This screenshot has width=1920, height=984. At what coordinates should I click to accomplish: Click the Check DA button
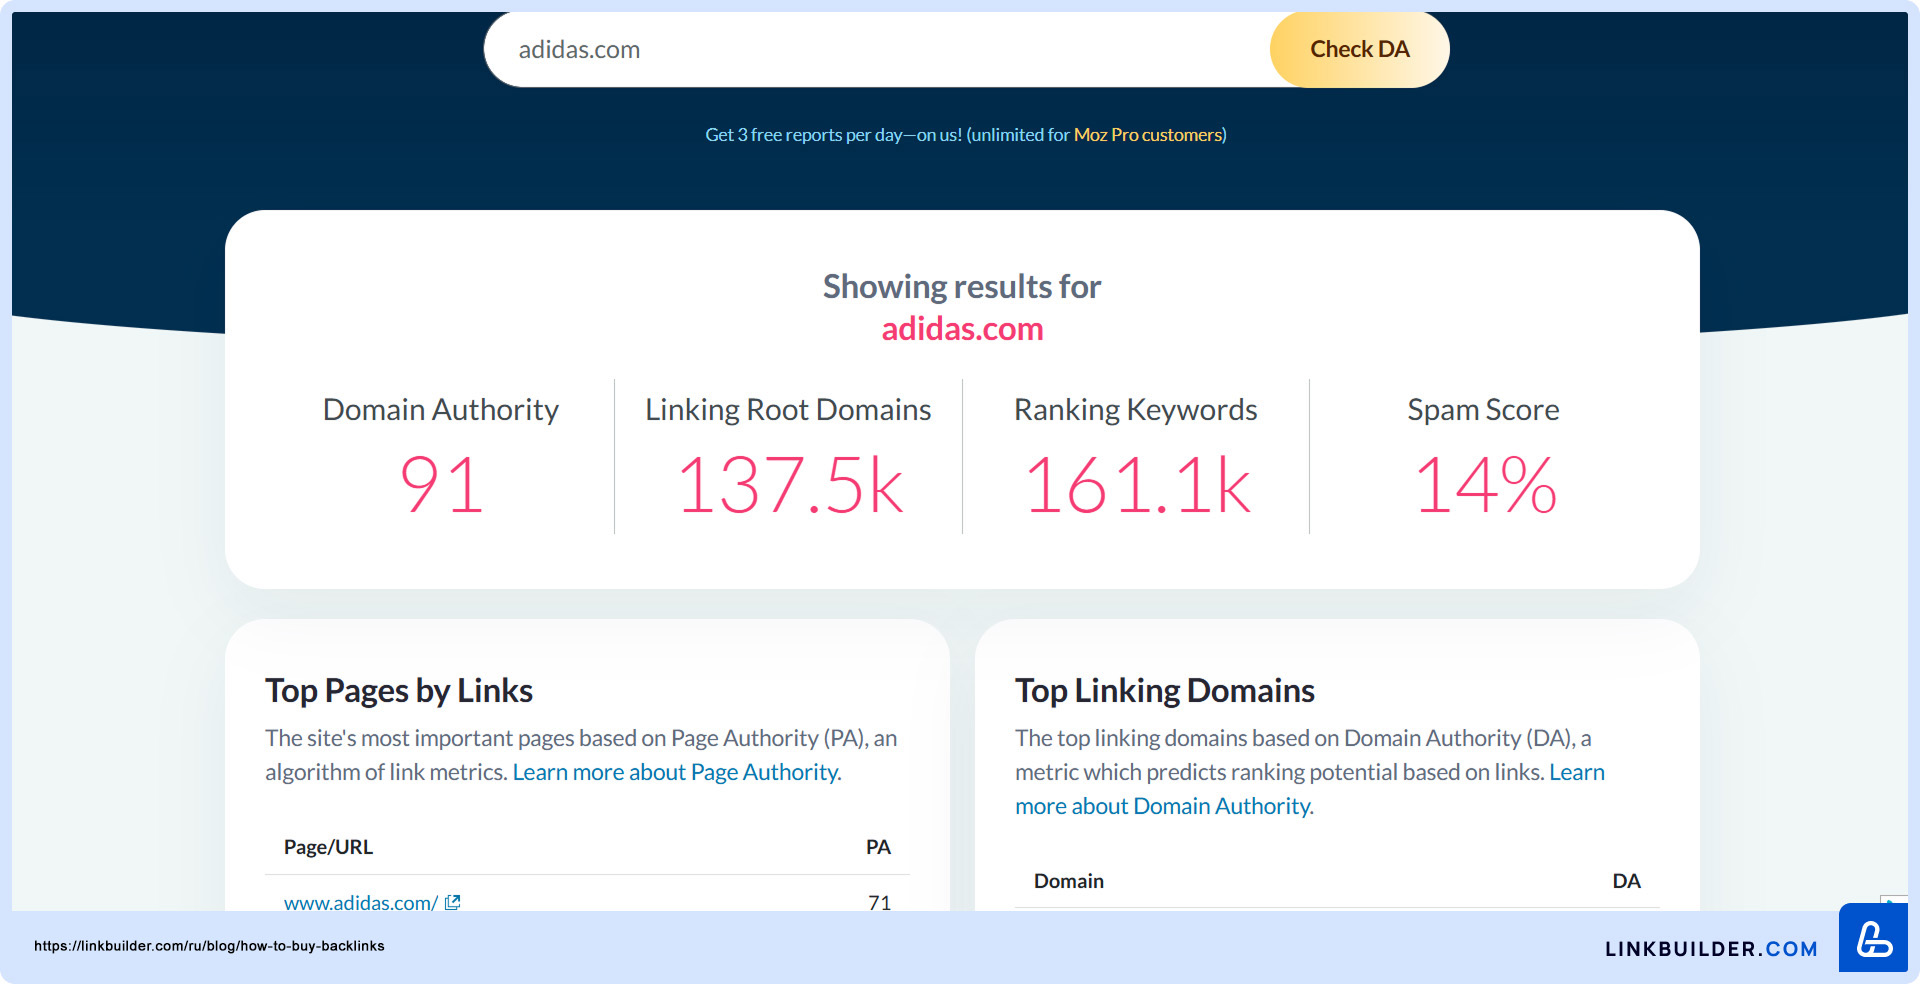pos(1359,49)
